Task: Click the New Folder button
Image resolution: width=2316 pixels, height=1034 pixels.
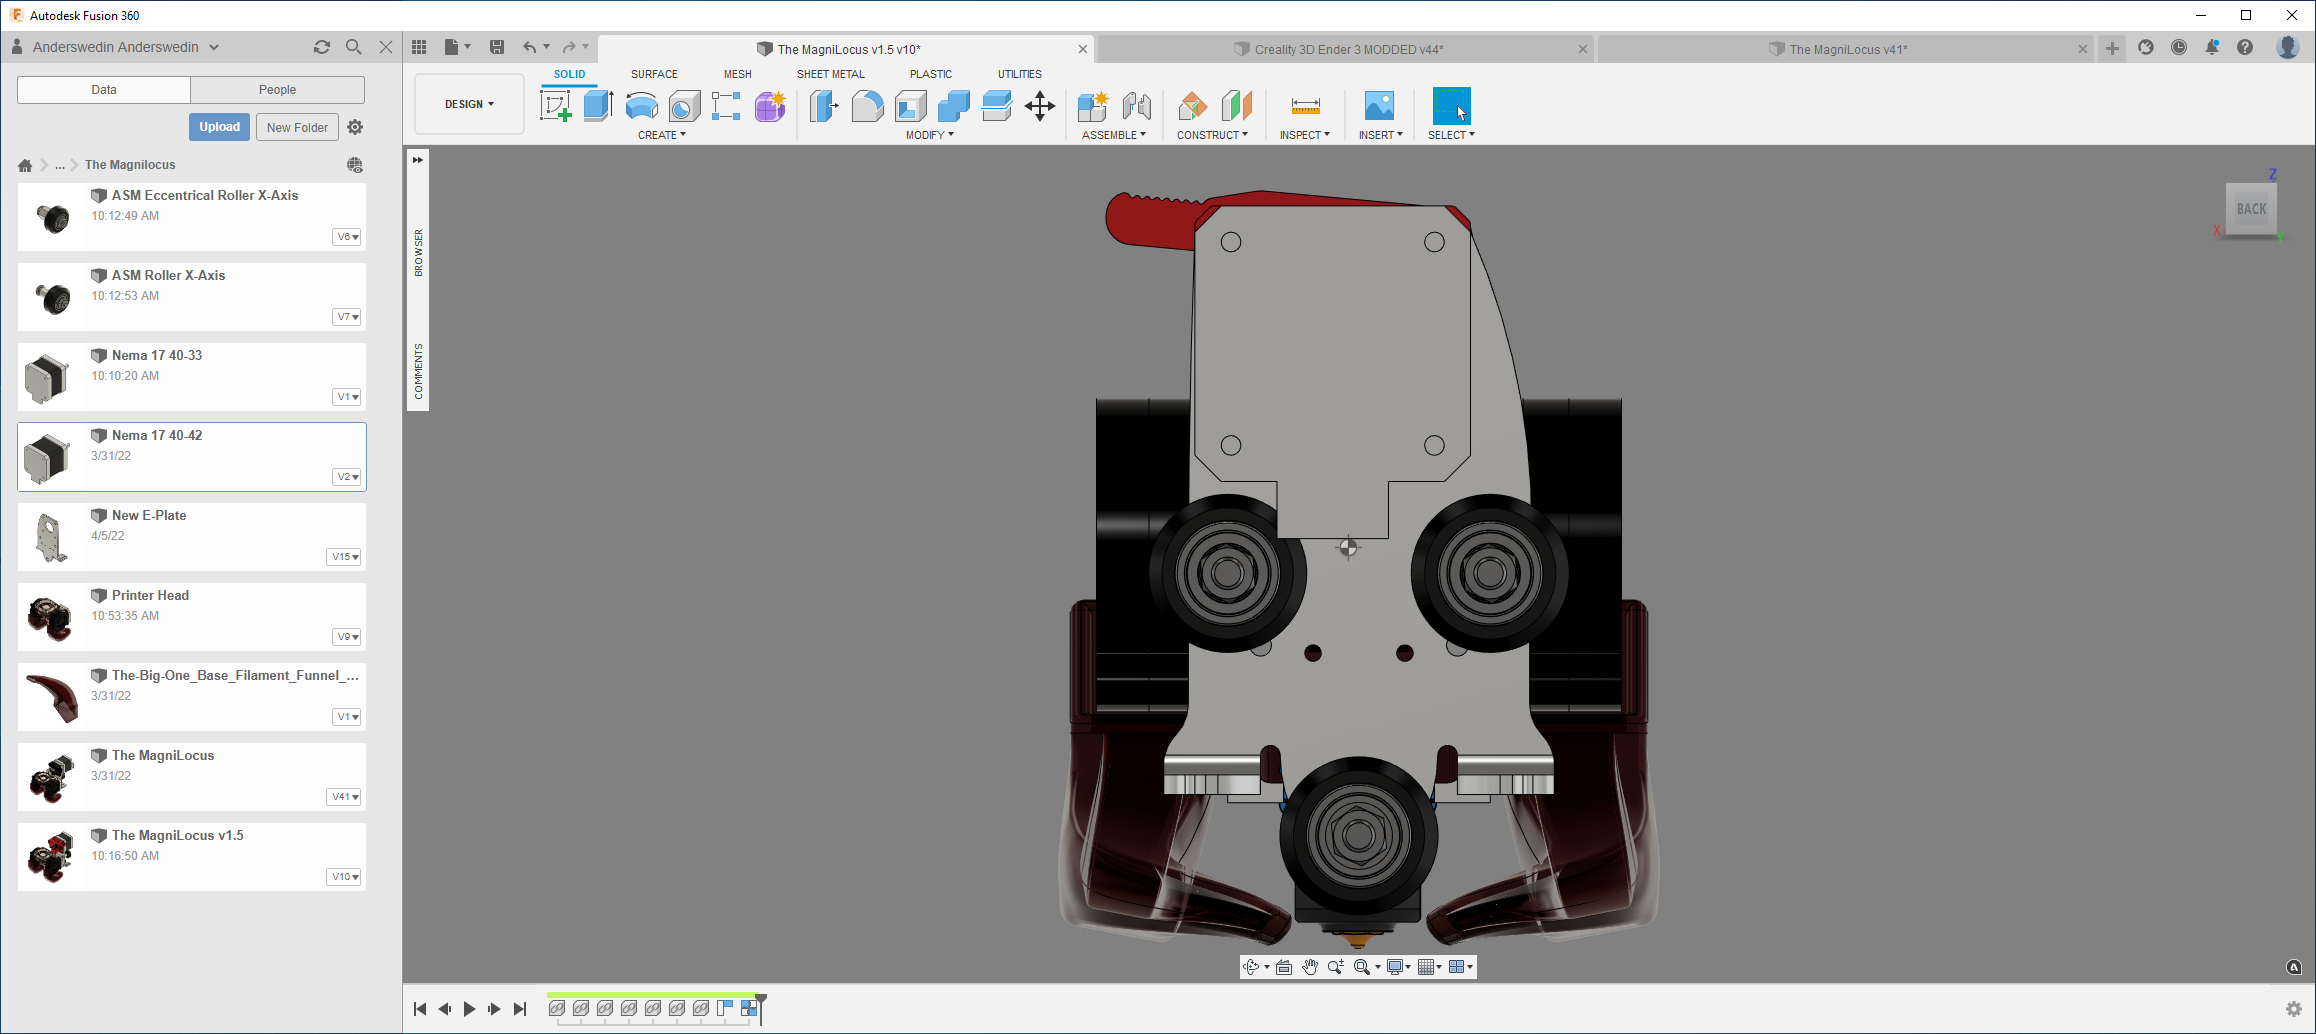Action: point(297,127)
